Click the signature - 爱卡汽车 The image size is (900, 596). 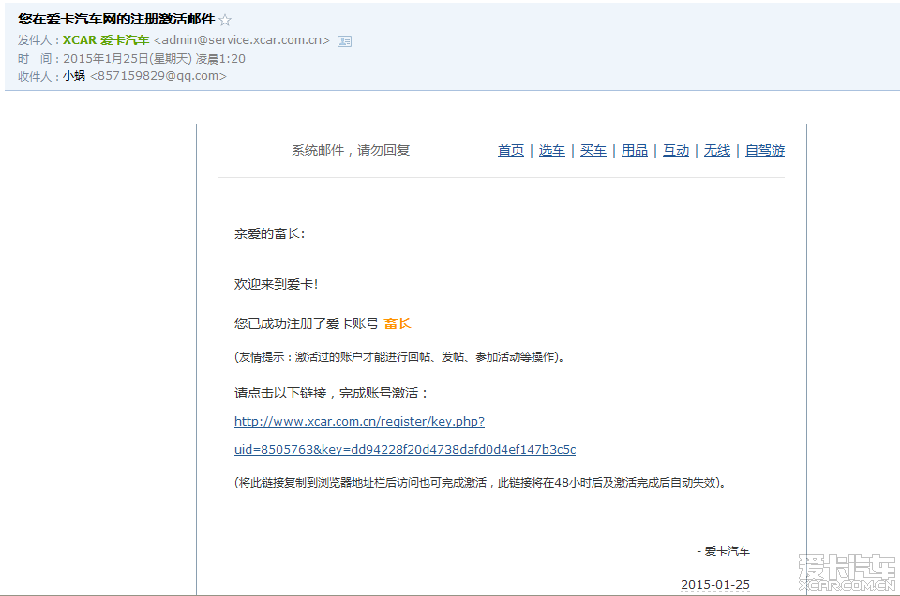pos(723,551)
